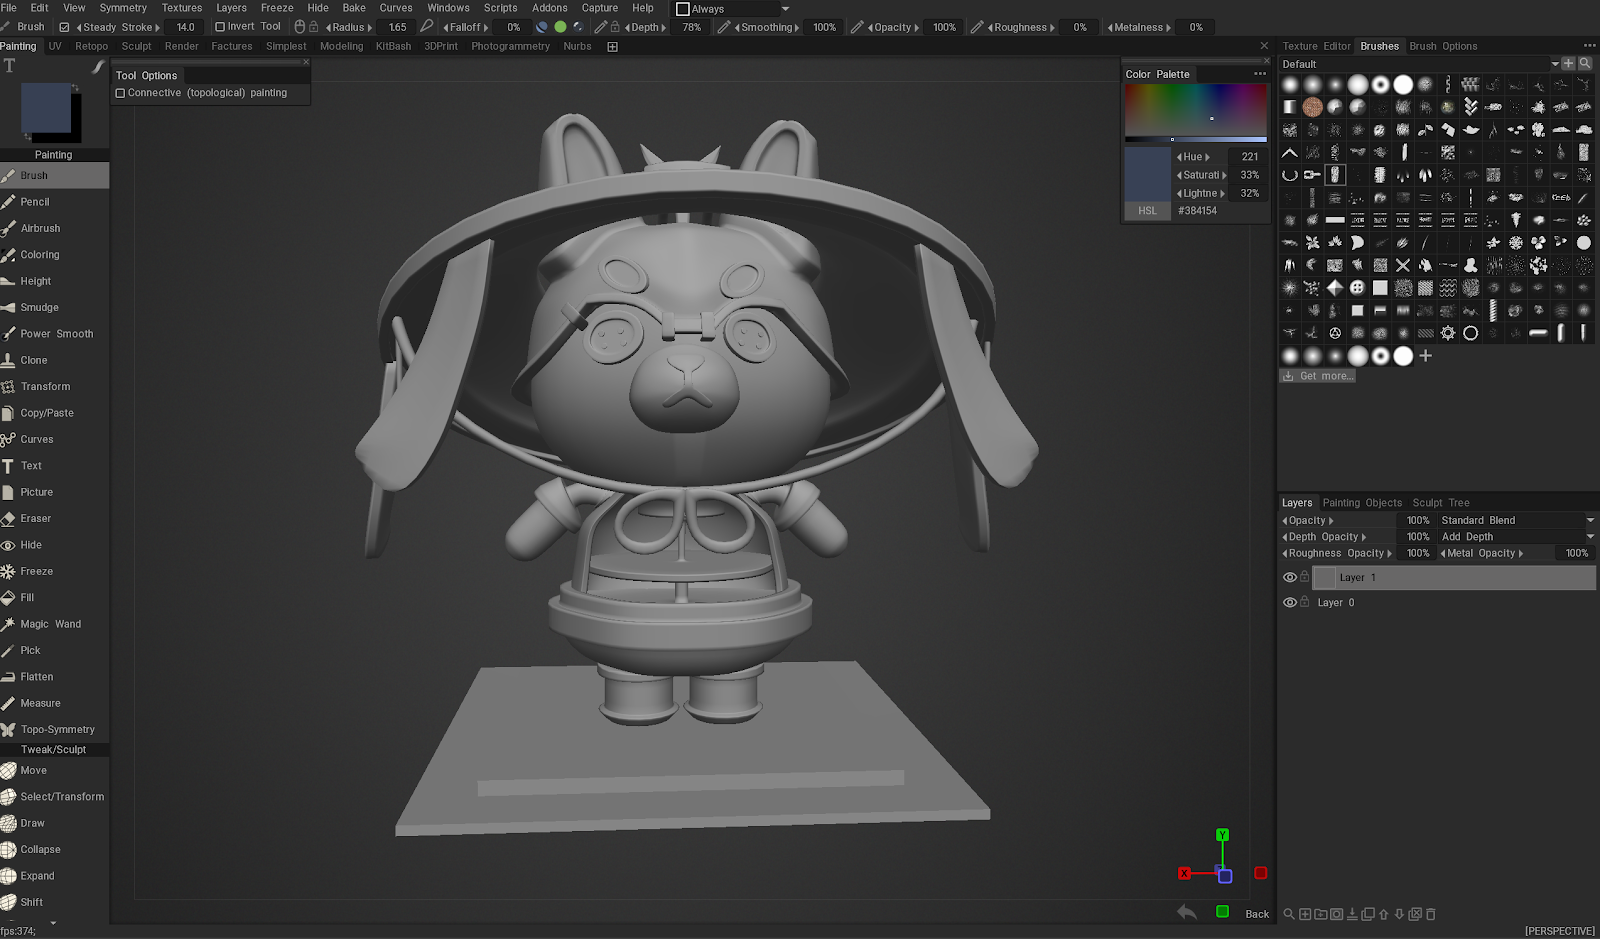This screenshot has height=939, width=1600.
Task: Select the Eraser tool
Action: point(54,519)
